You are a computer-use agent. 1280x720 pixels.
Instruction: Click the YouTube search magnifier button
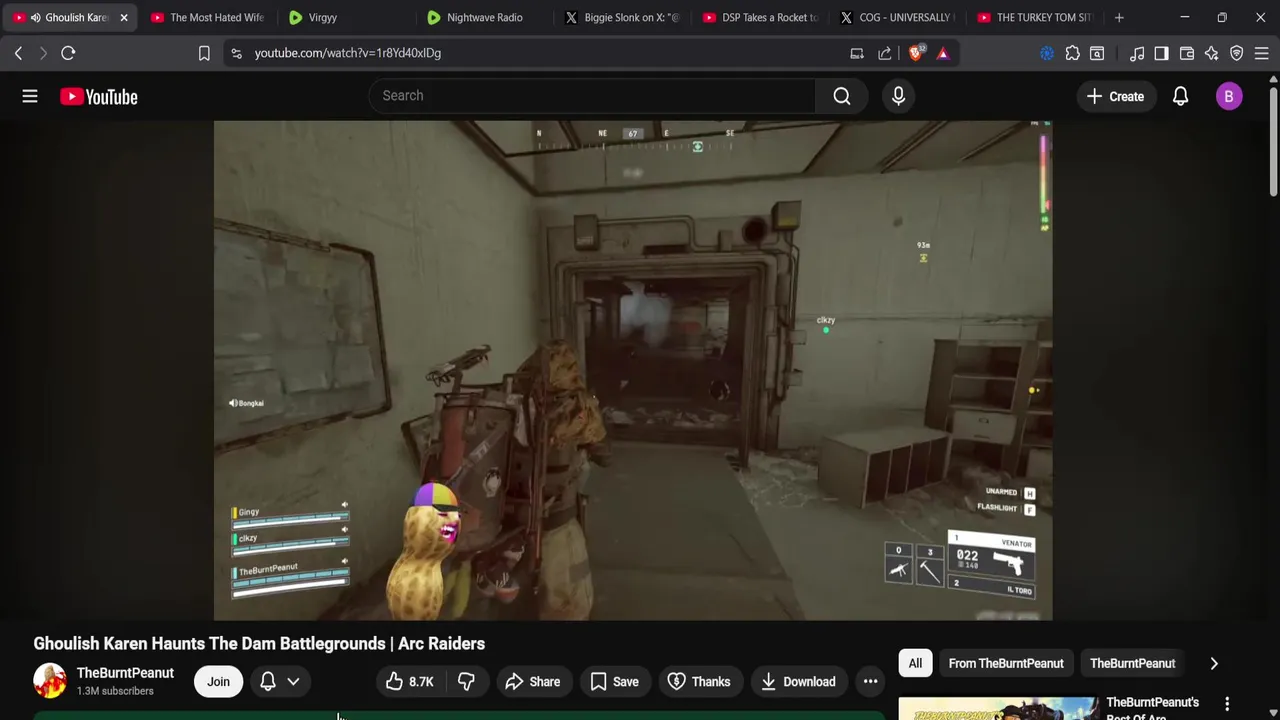tap(842, 96)
